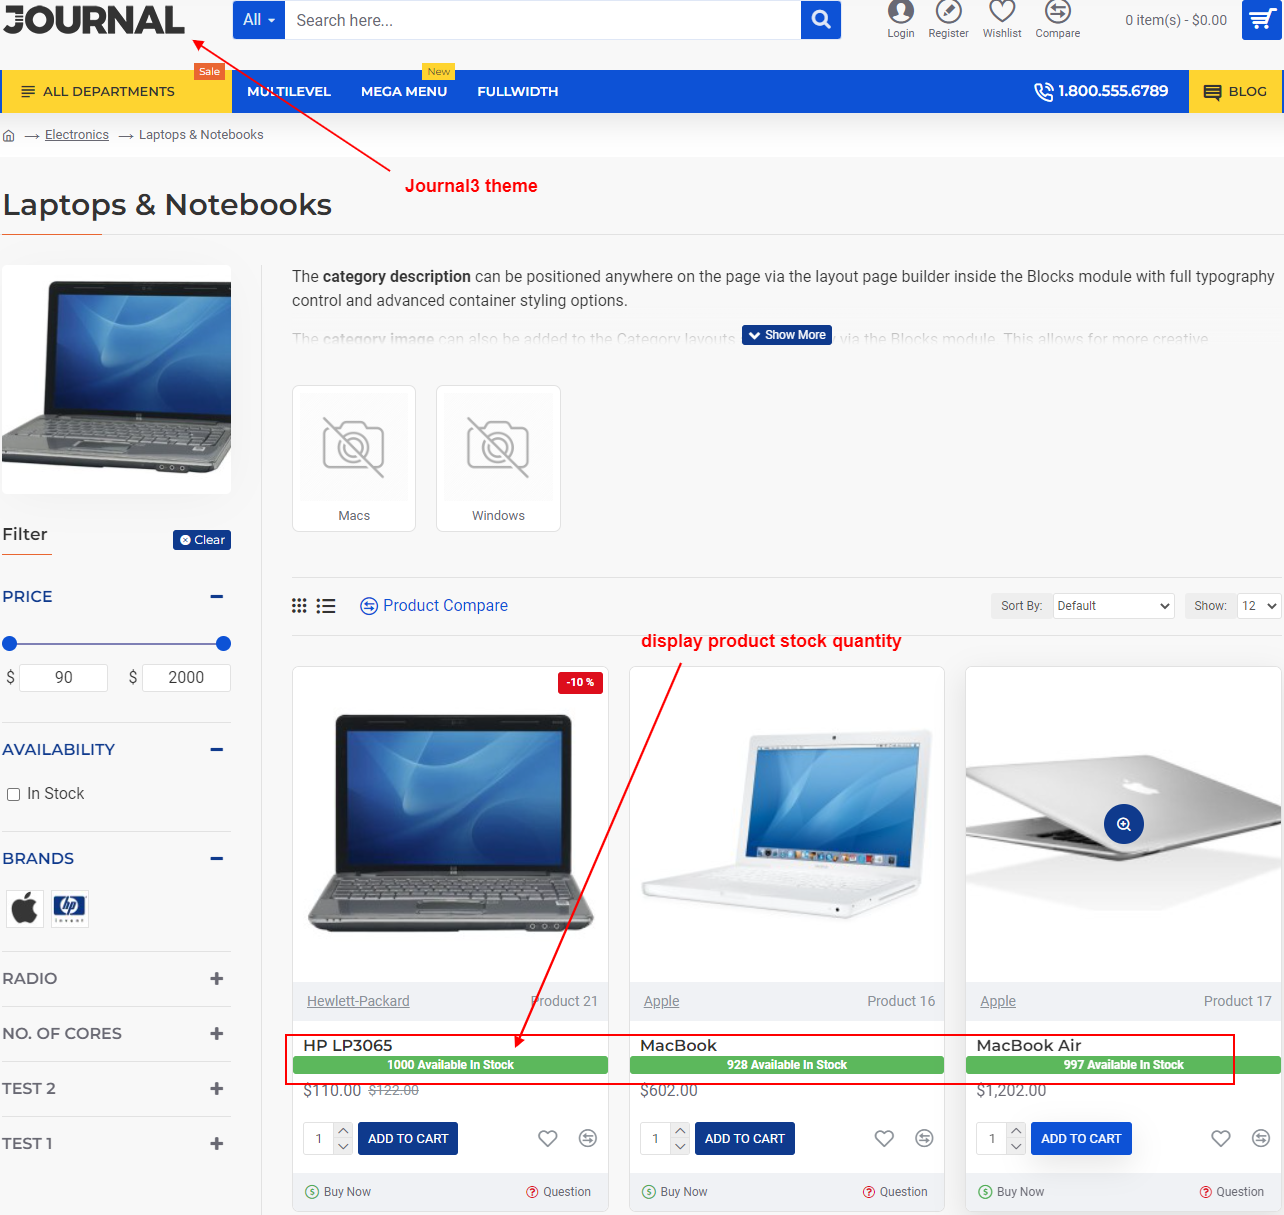Click the MacBook Air quantity field

992,1138
